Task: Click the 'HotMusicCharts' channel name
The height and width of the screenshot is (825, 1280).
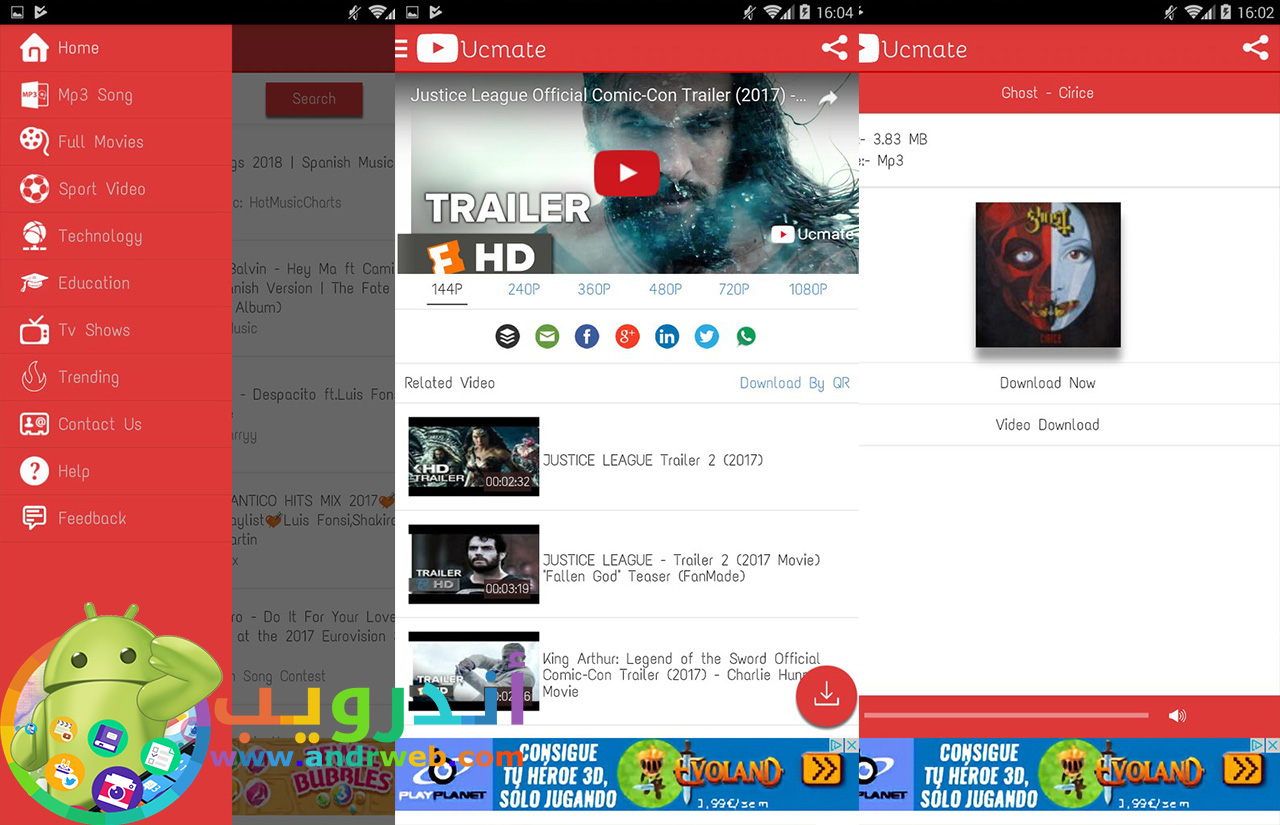Action: (x=295, y=202)
